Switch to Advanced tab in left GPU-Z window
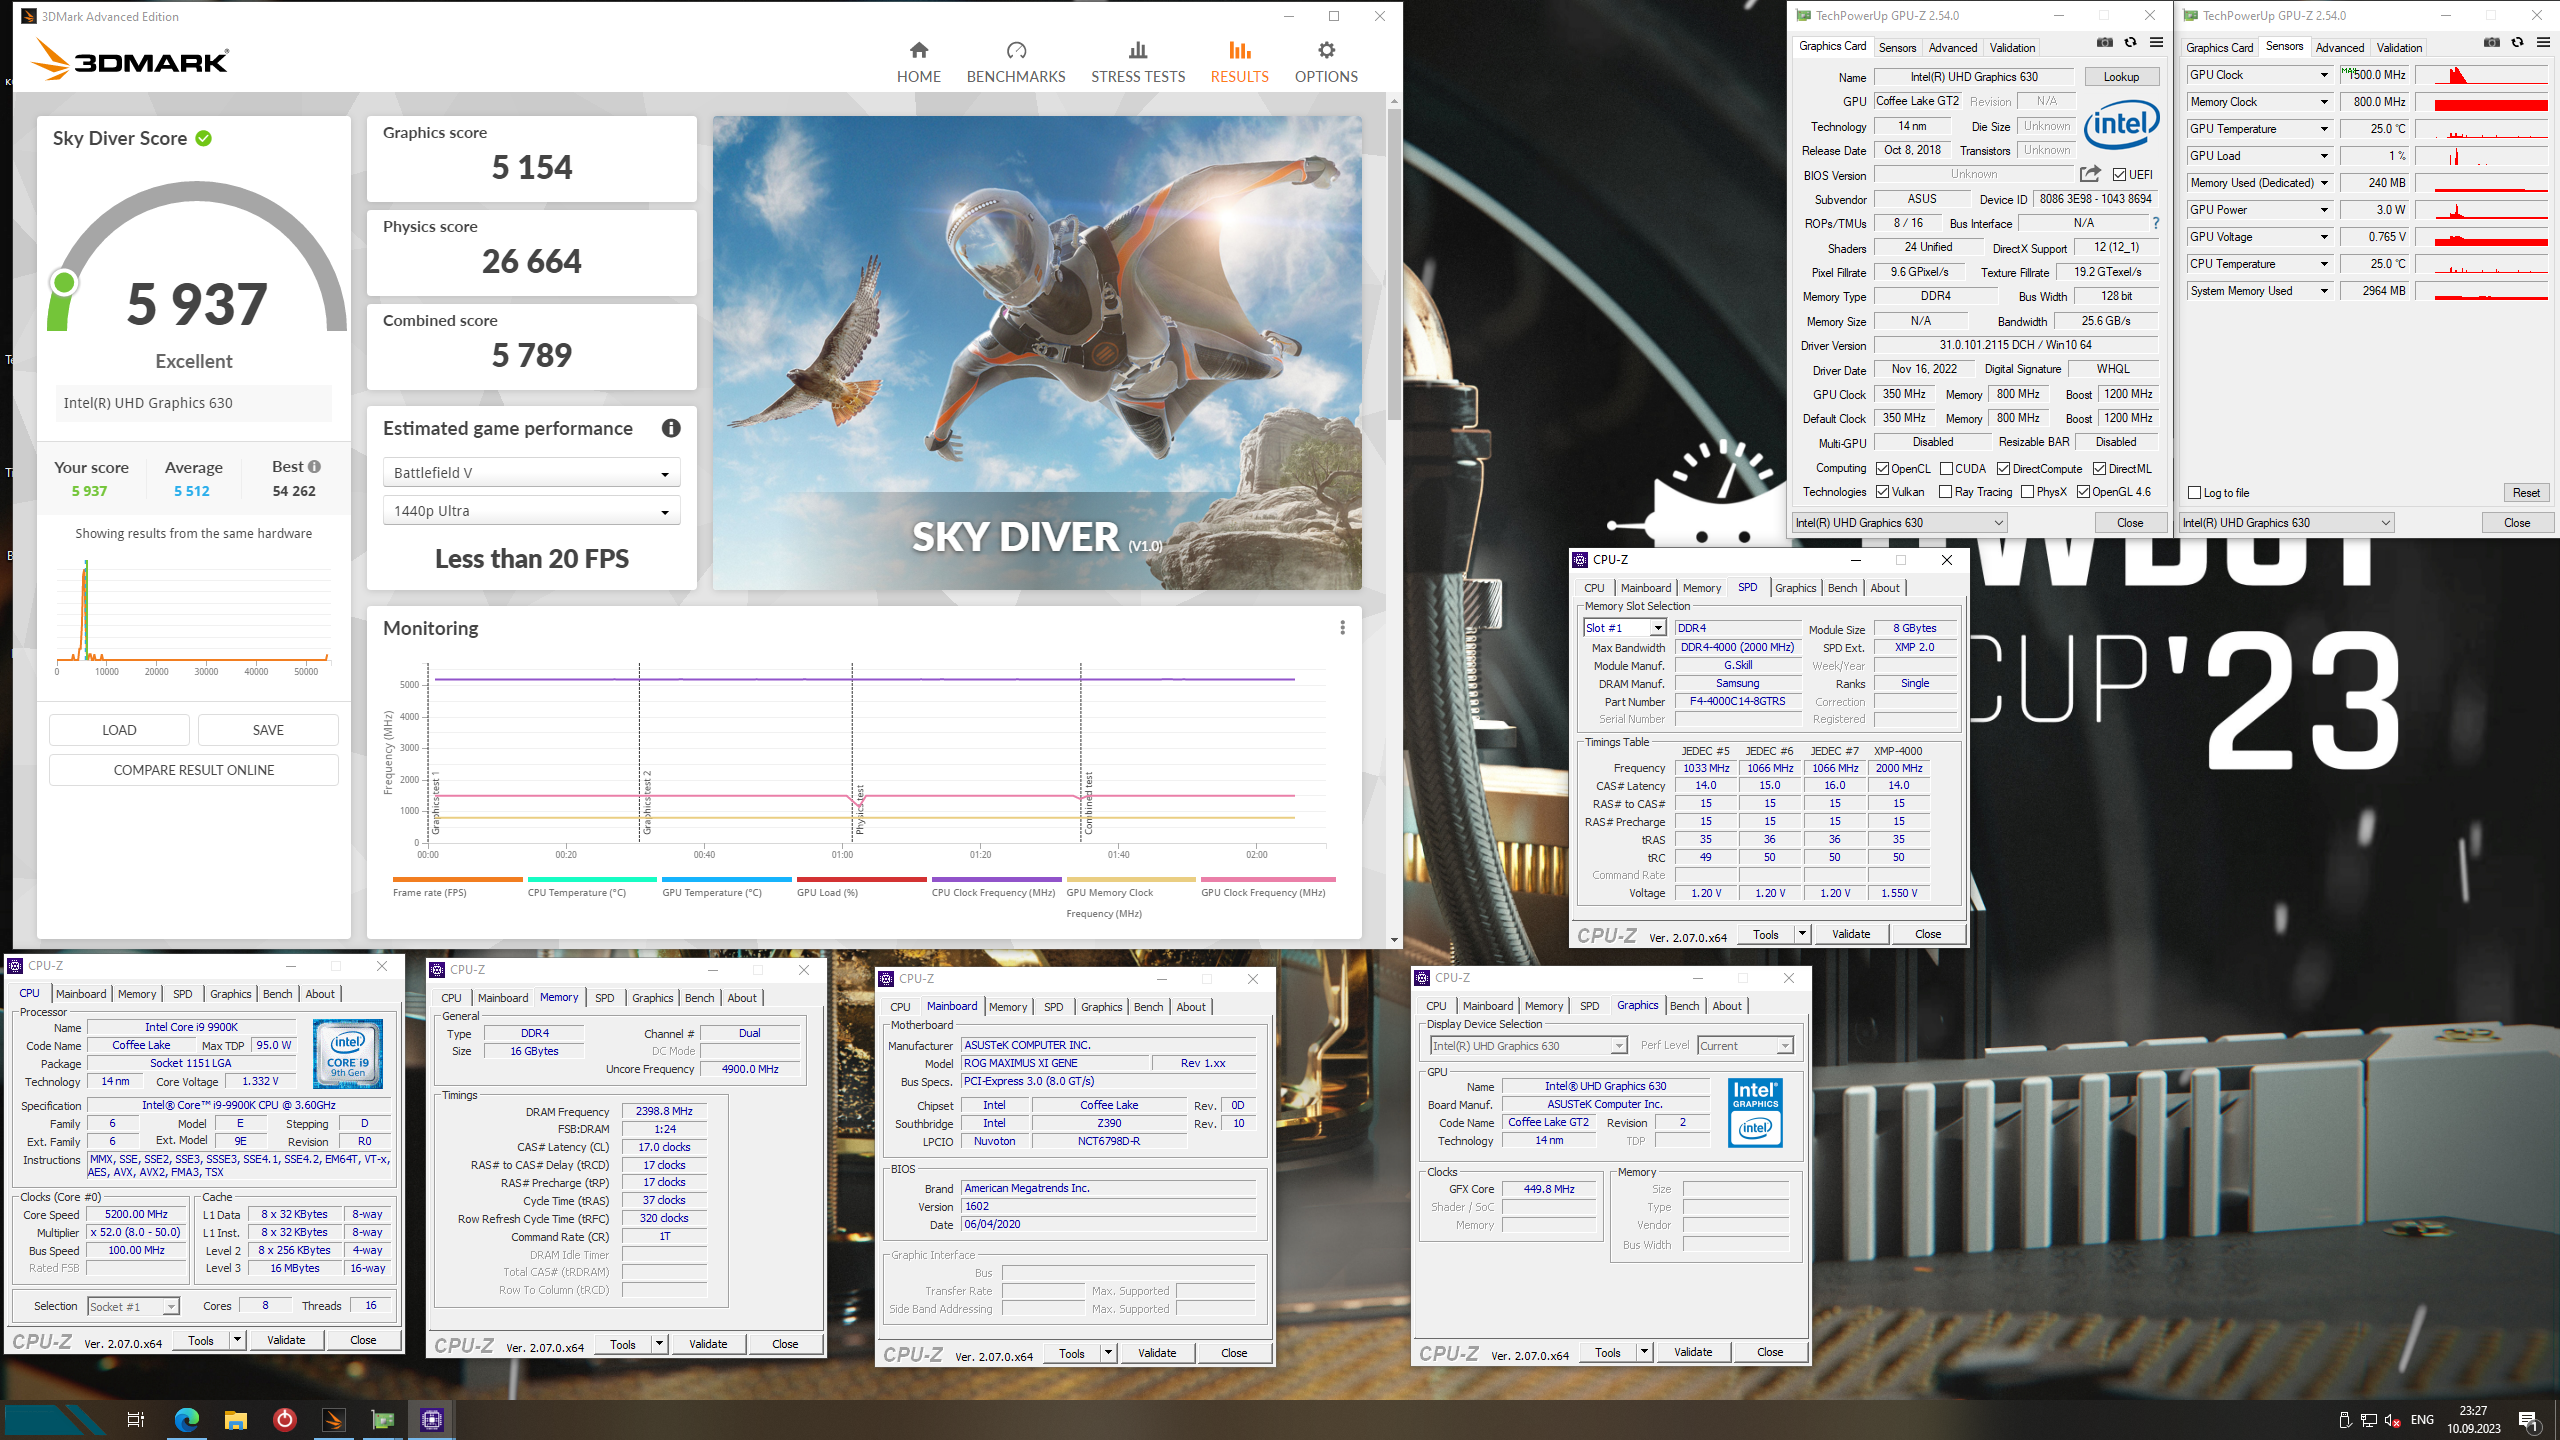The image size is (2560, 1440). tap(1952, 48)
